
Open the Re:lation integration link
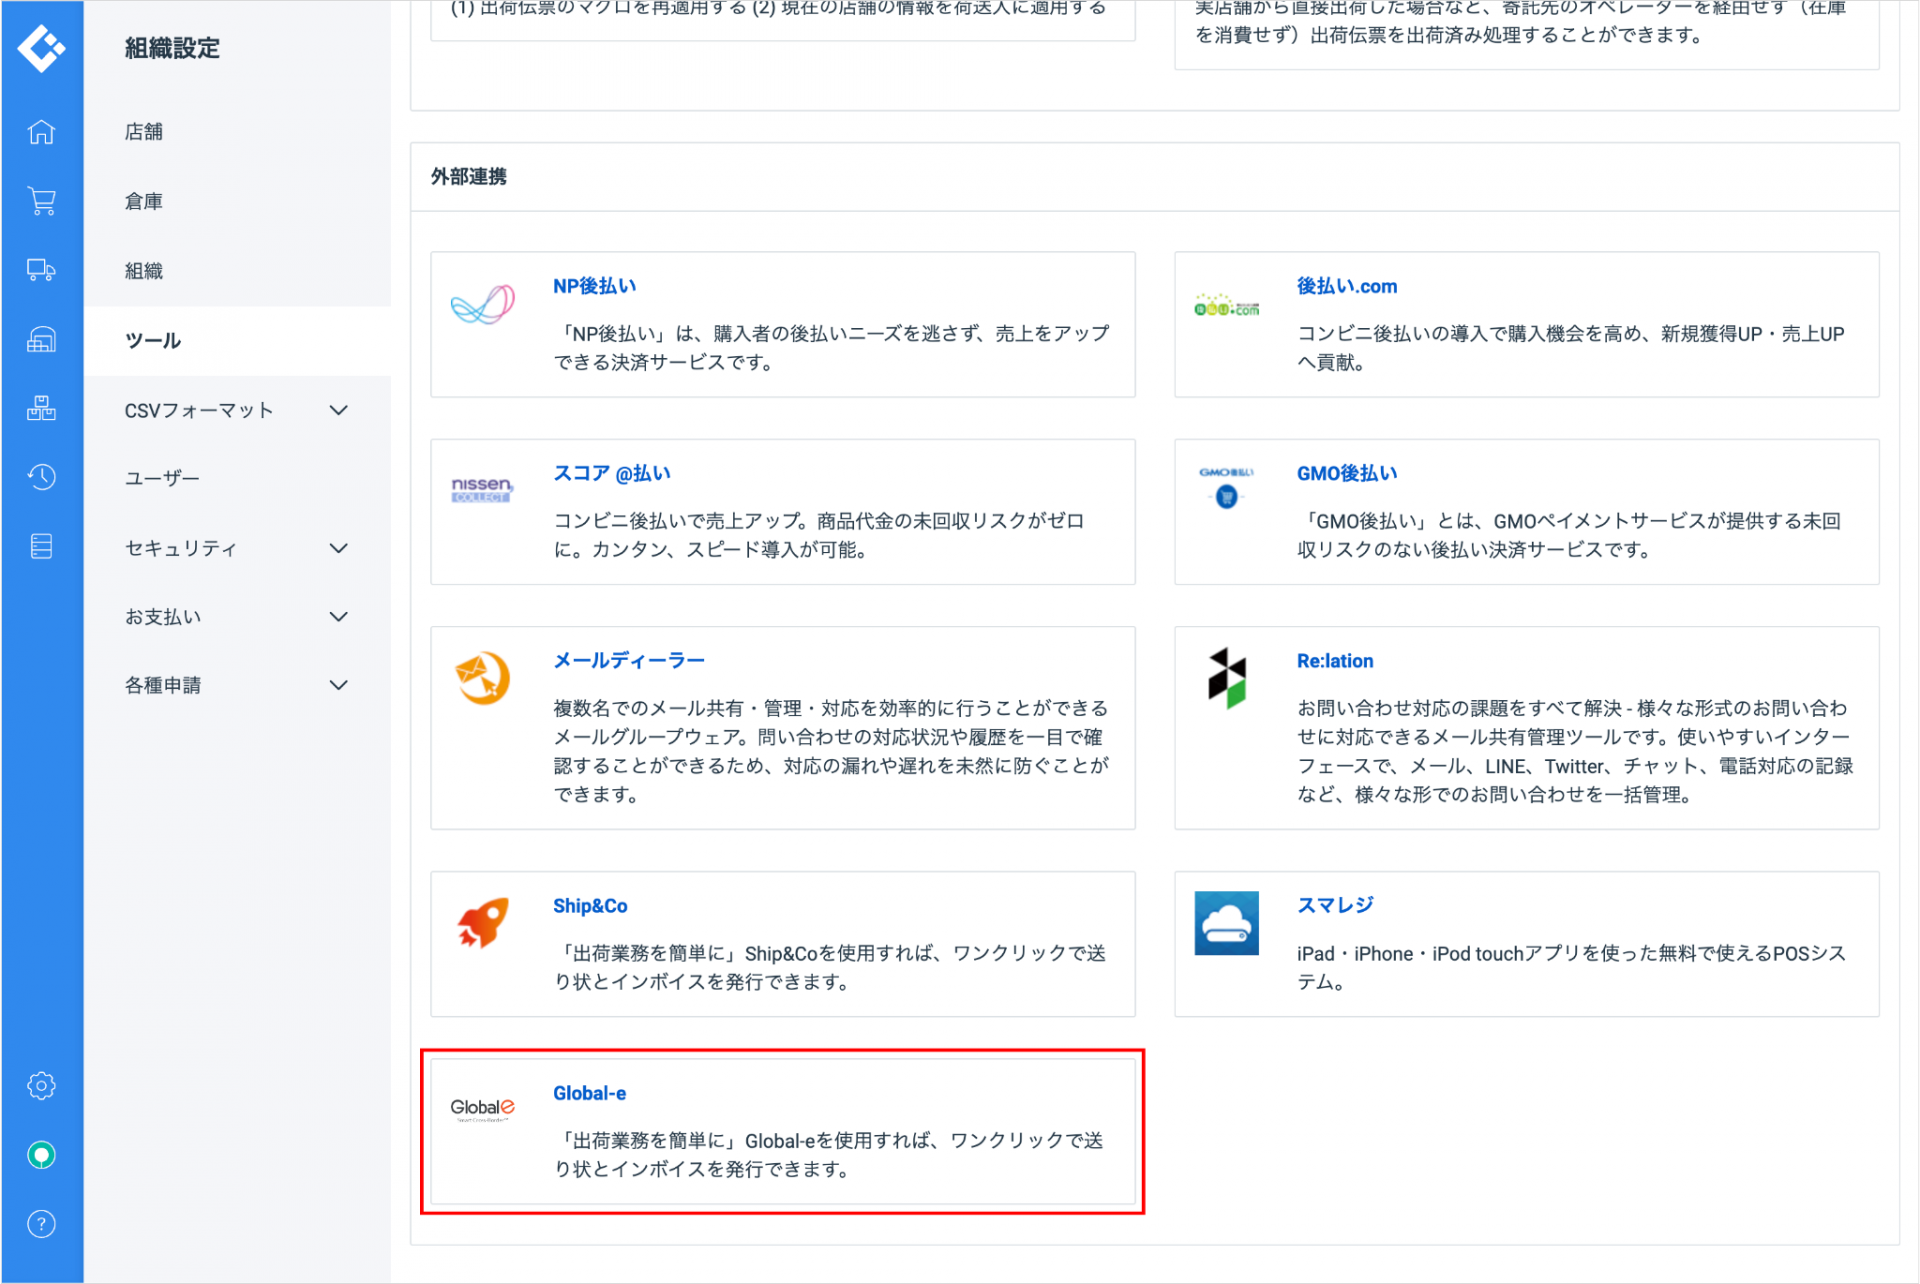pyautogui.click(x=1334, y=661)
